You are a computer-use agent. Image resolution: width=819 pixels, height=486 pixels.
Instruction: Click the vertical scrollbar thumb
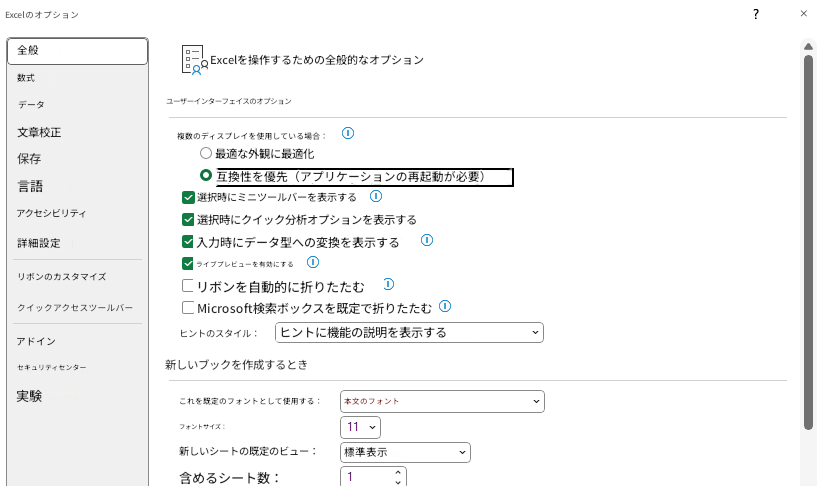click(x=808, y=242)
